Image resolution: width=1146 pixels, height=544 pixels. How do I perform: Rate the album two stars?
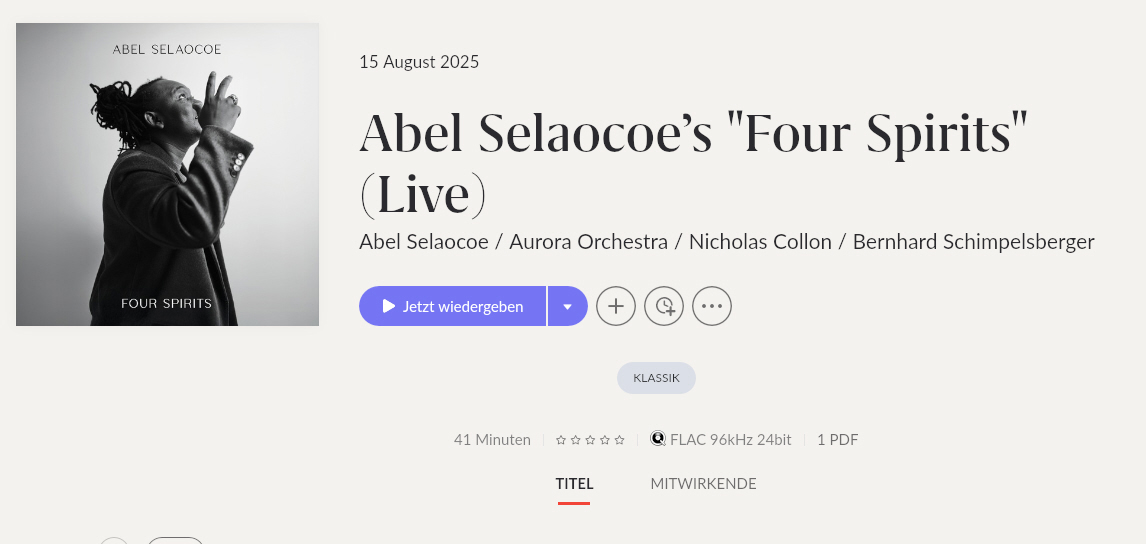575,440
